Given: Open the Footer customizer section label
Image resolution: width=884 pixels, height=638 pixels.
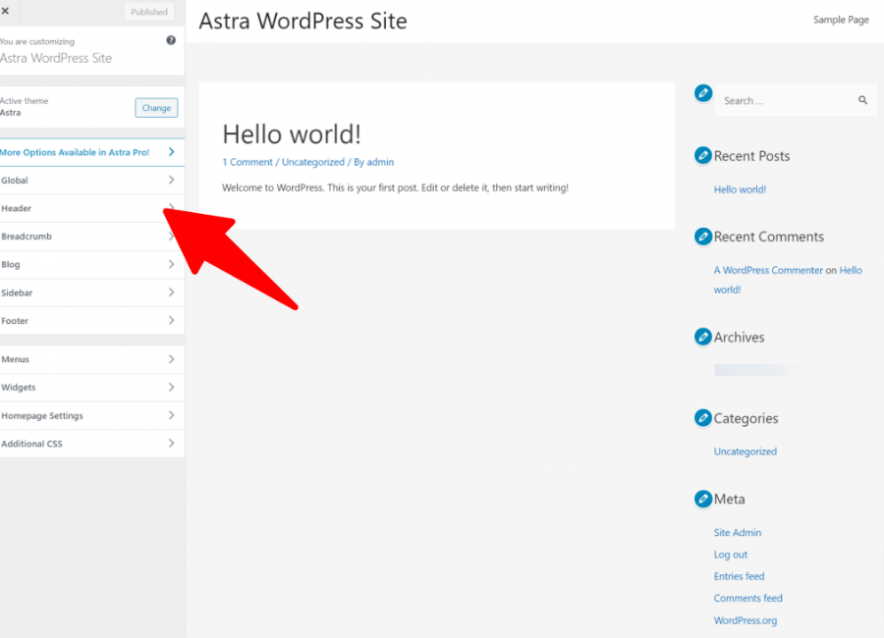Looking at the screenshot, I should [x=15, y=321].
